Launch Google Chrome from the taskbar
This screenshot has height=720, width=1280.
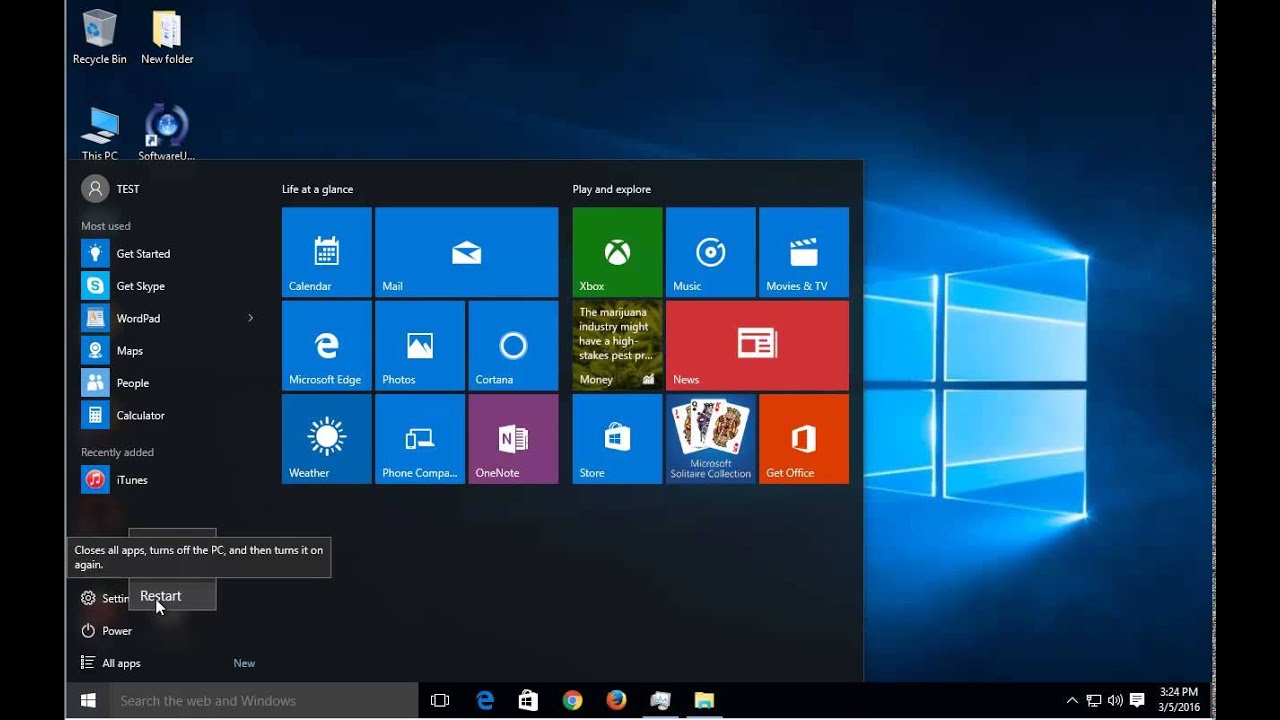572,701
